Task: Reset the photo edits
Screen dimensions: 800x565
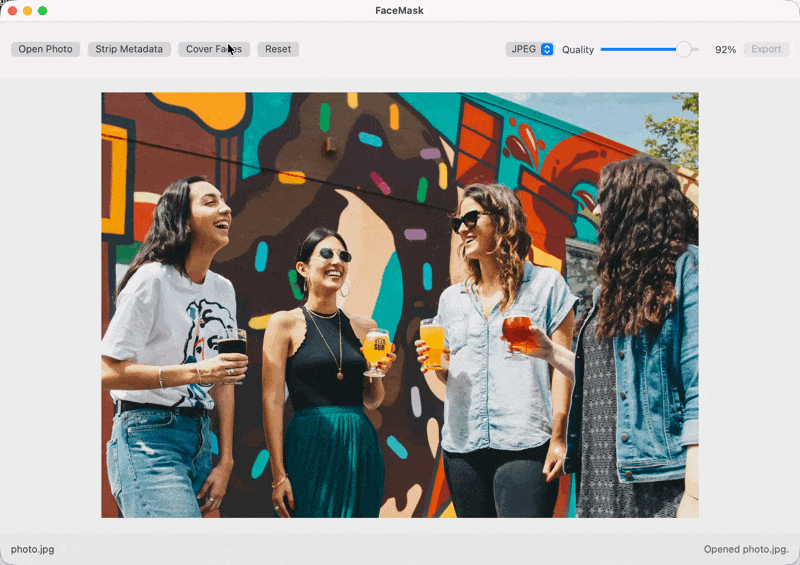Action: 278,49
